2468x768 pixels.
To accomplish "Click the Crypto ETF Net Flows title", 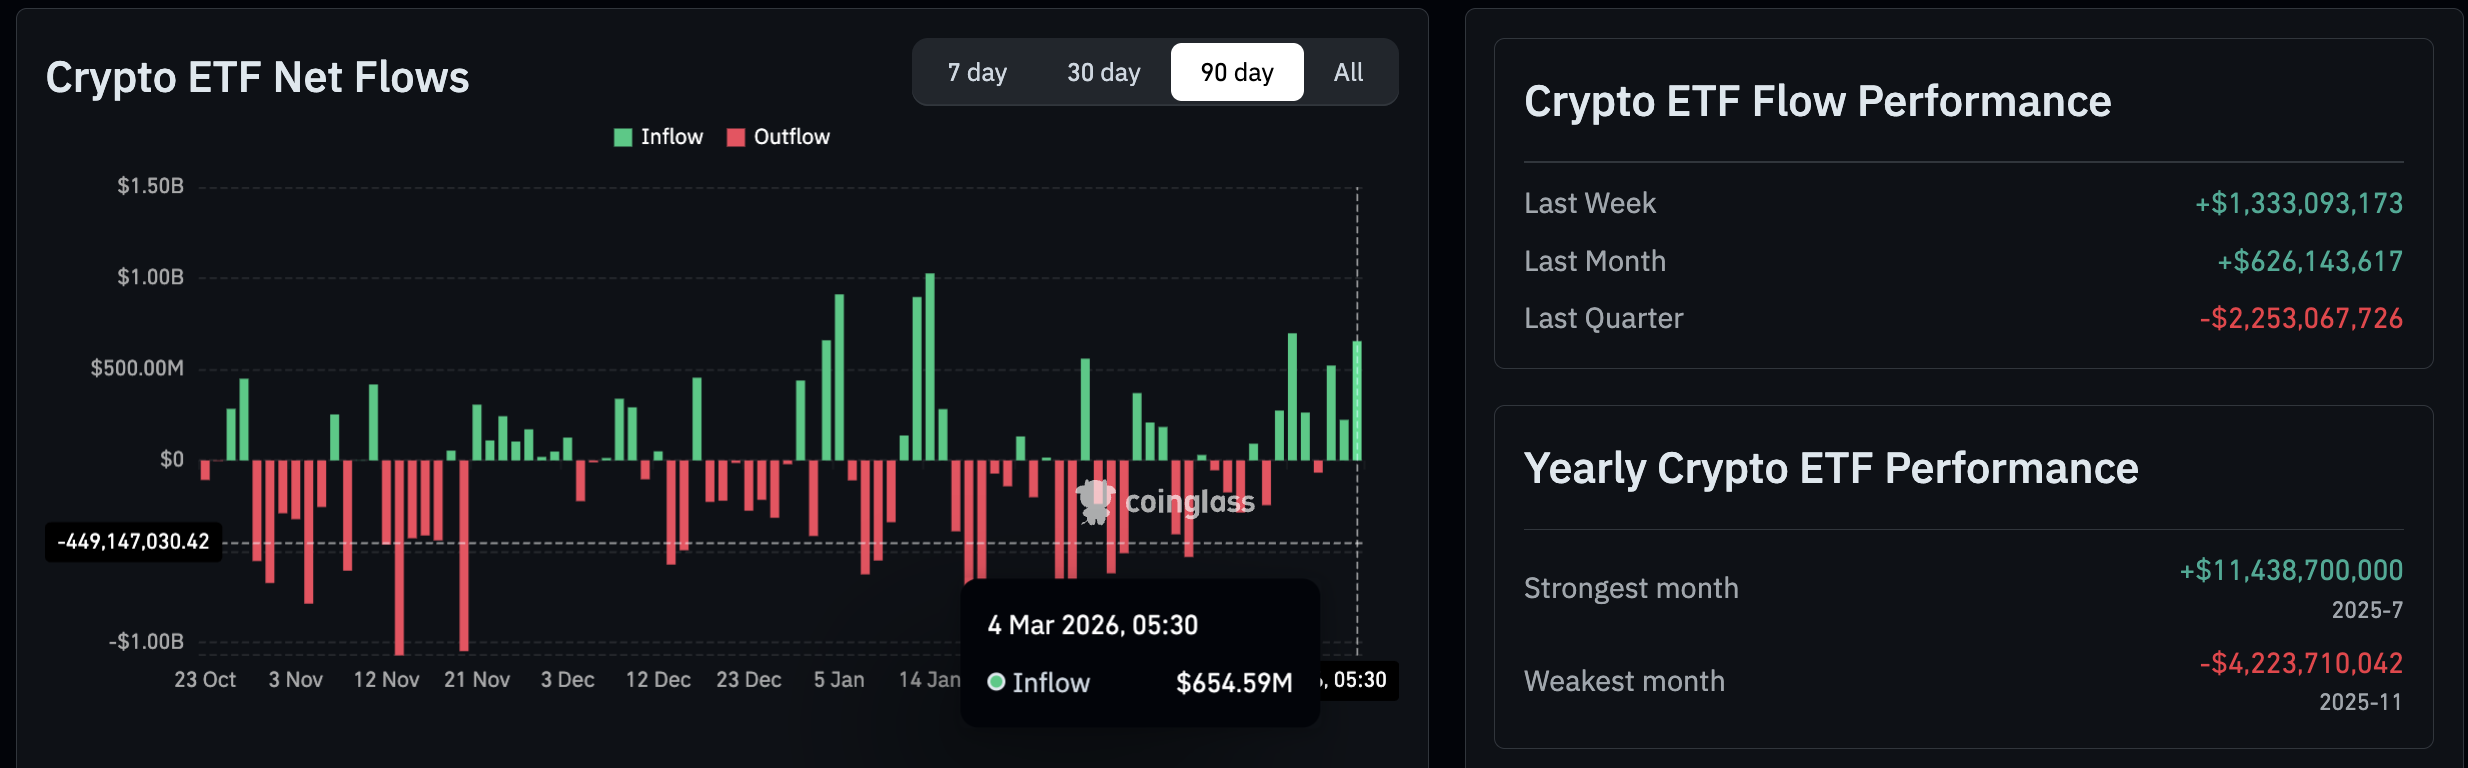I will 257,77.
